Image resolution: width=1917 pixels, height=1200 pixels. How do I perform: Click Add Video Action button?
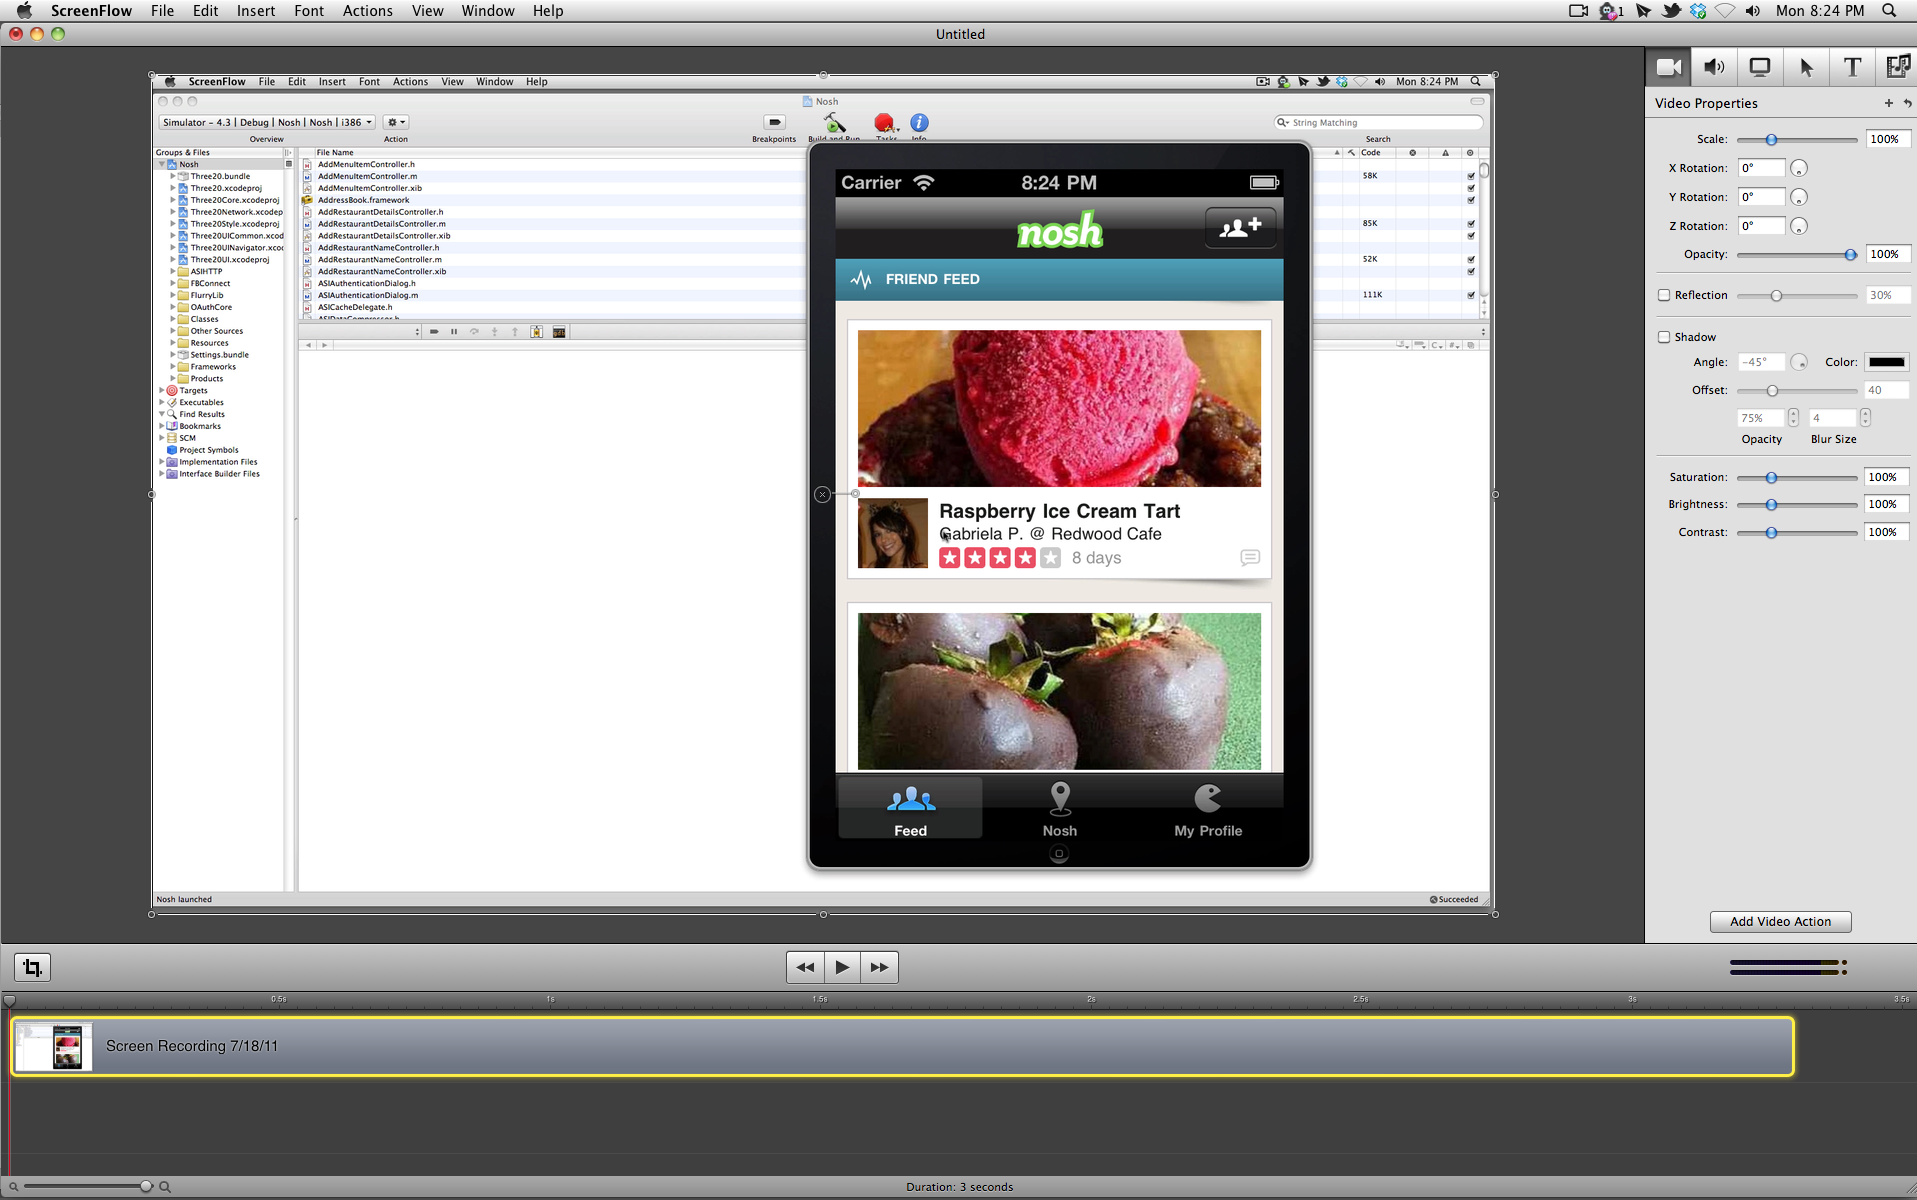pyautogui.click(x=1780, y=921)
